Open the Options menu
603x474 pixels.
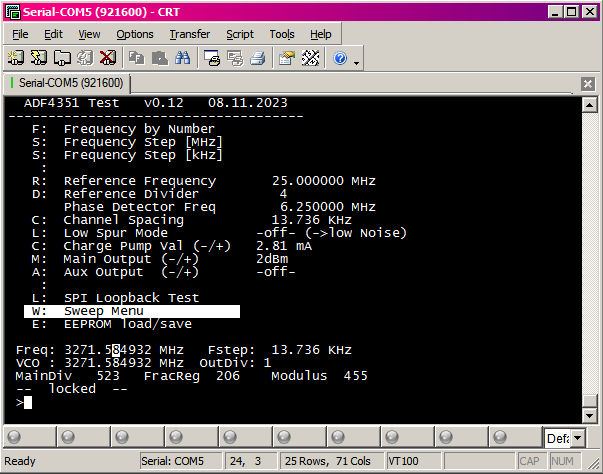[135, 34]
